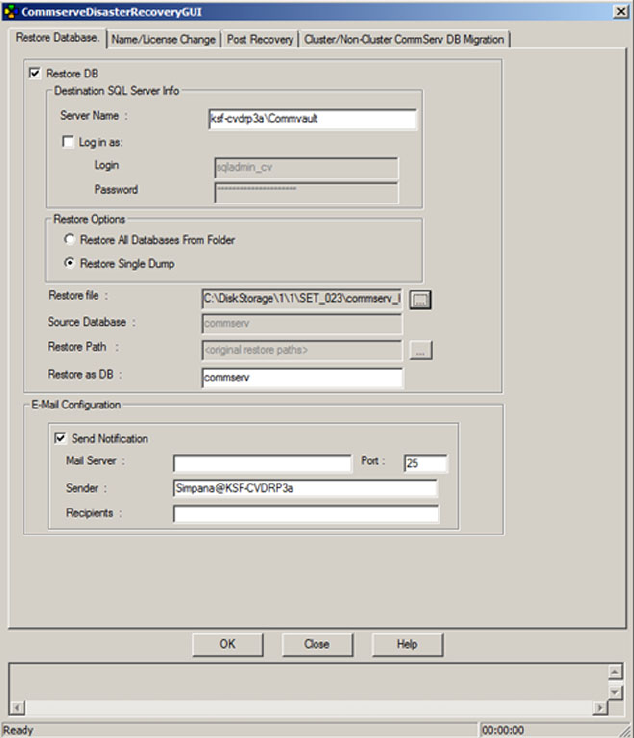The height and width of the screenshot is (738, 634).
Task: Click the Close button
Action: point(317,644)
